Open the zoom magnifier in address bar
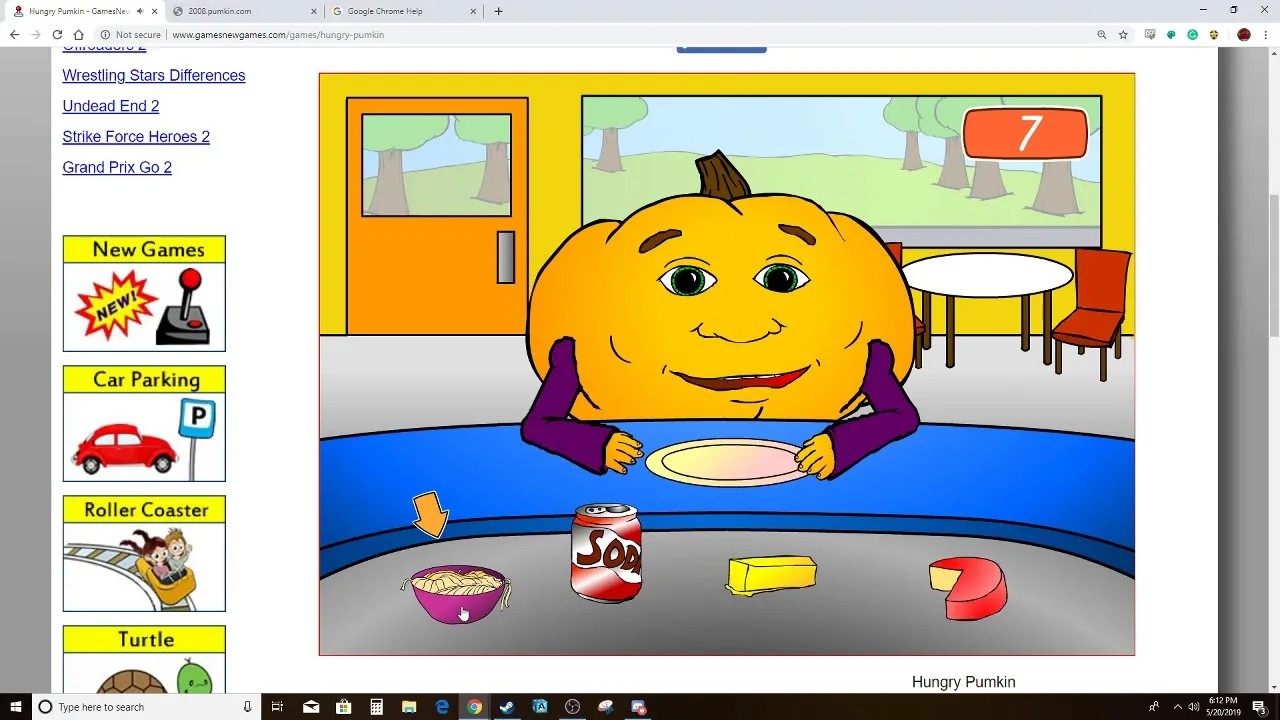This screenshot has height=720, width=1280. (1102, 35)
